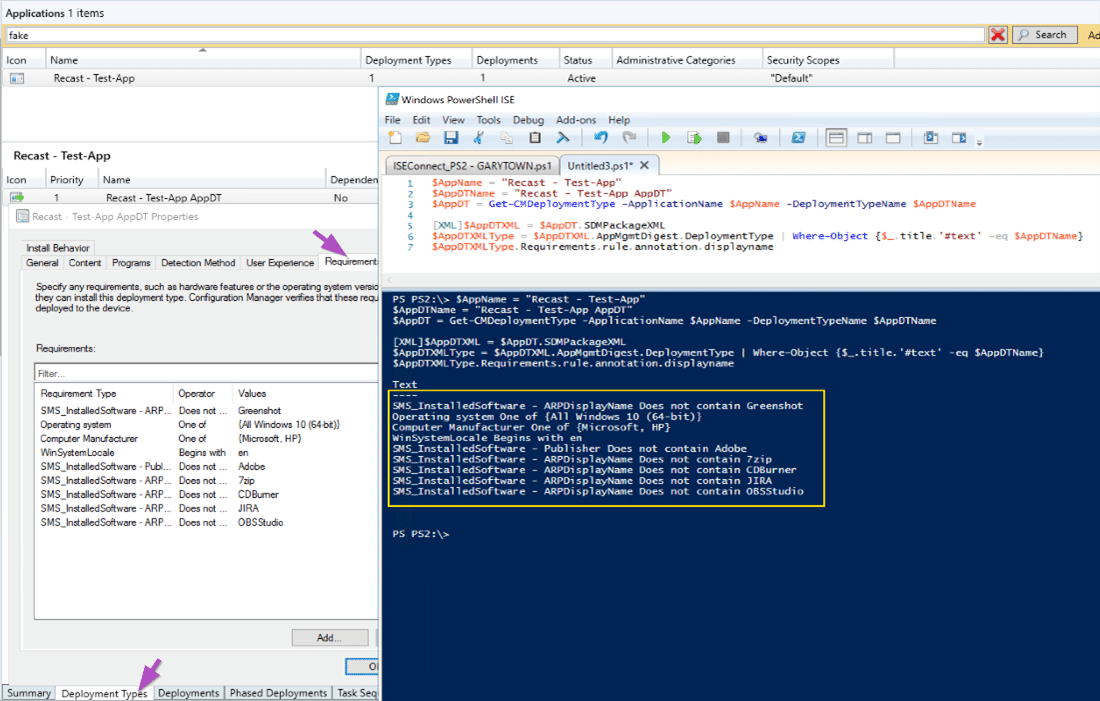Select the Undo icon on the ISE toolbar

pos(601,138)
